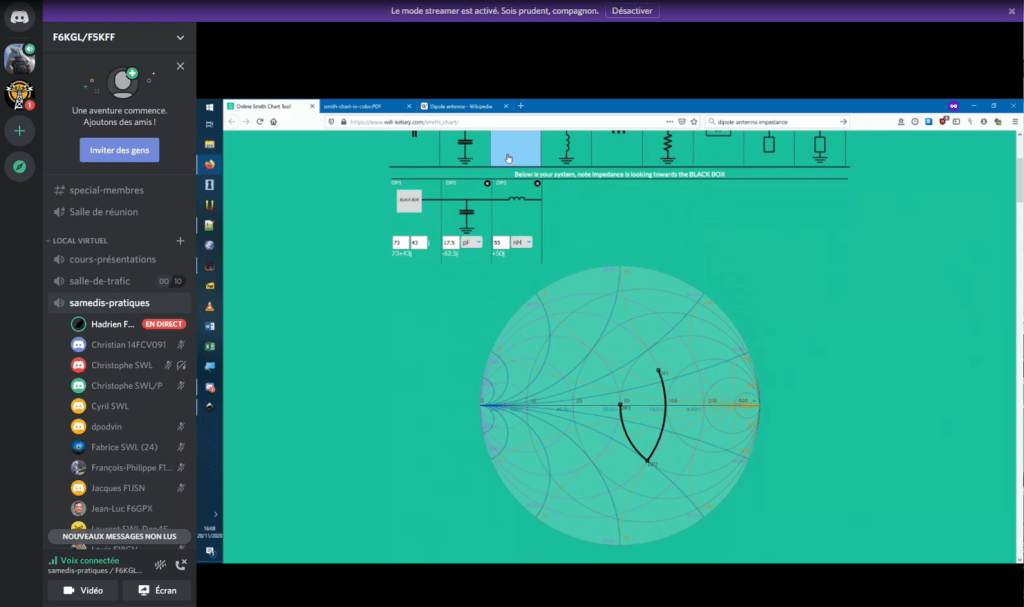
Task: Add a shunt inductor from the component palette
Action: pyautogui.click(x=566, y=148)
